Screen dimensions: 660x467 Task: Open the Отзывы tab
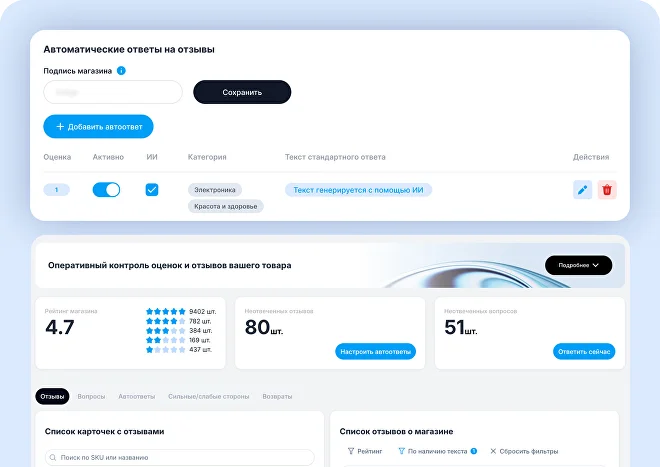52,396
